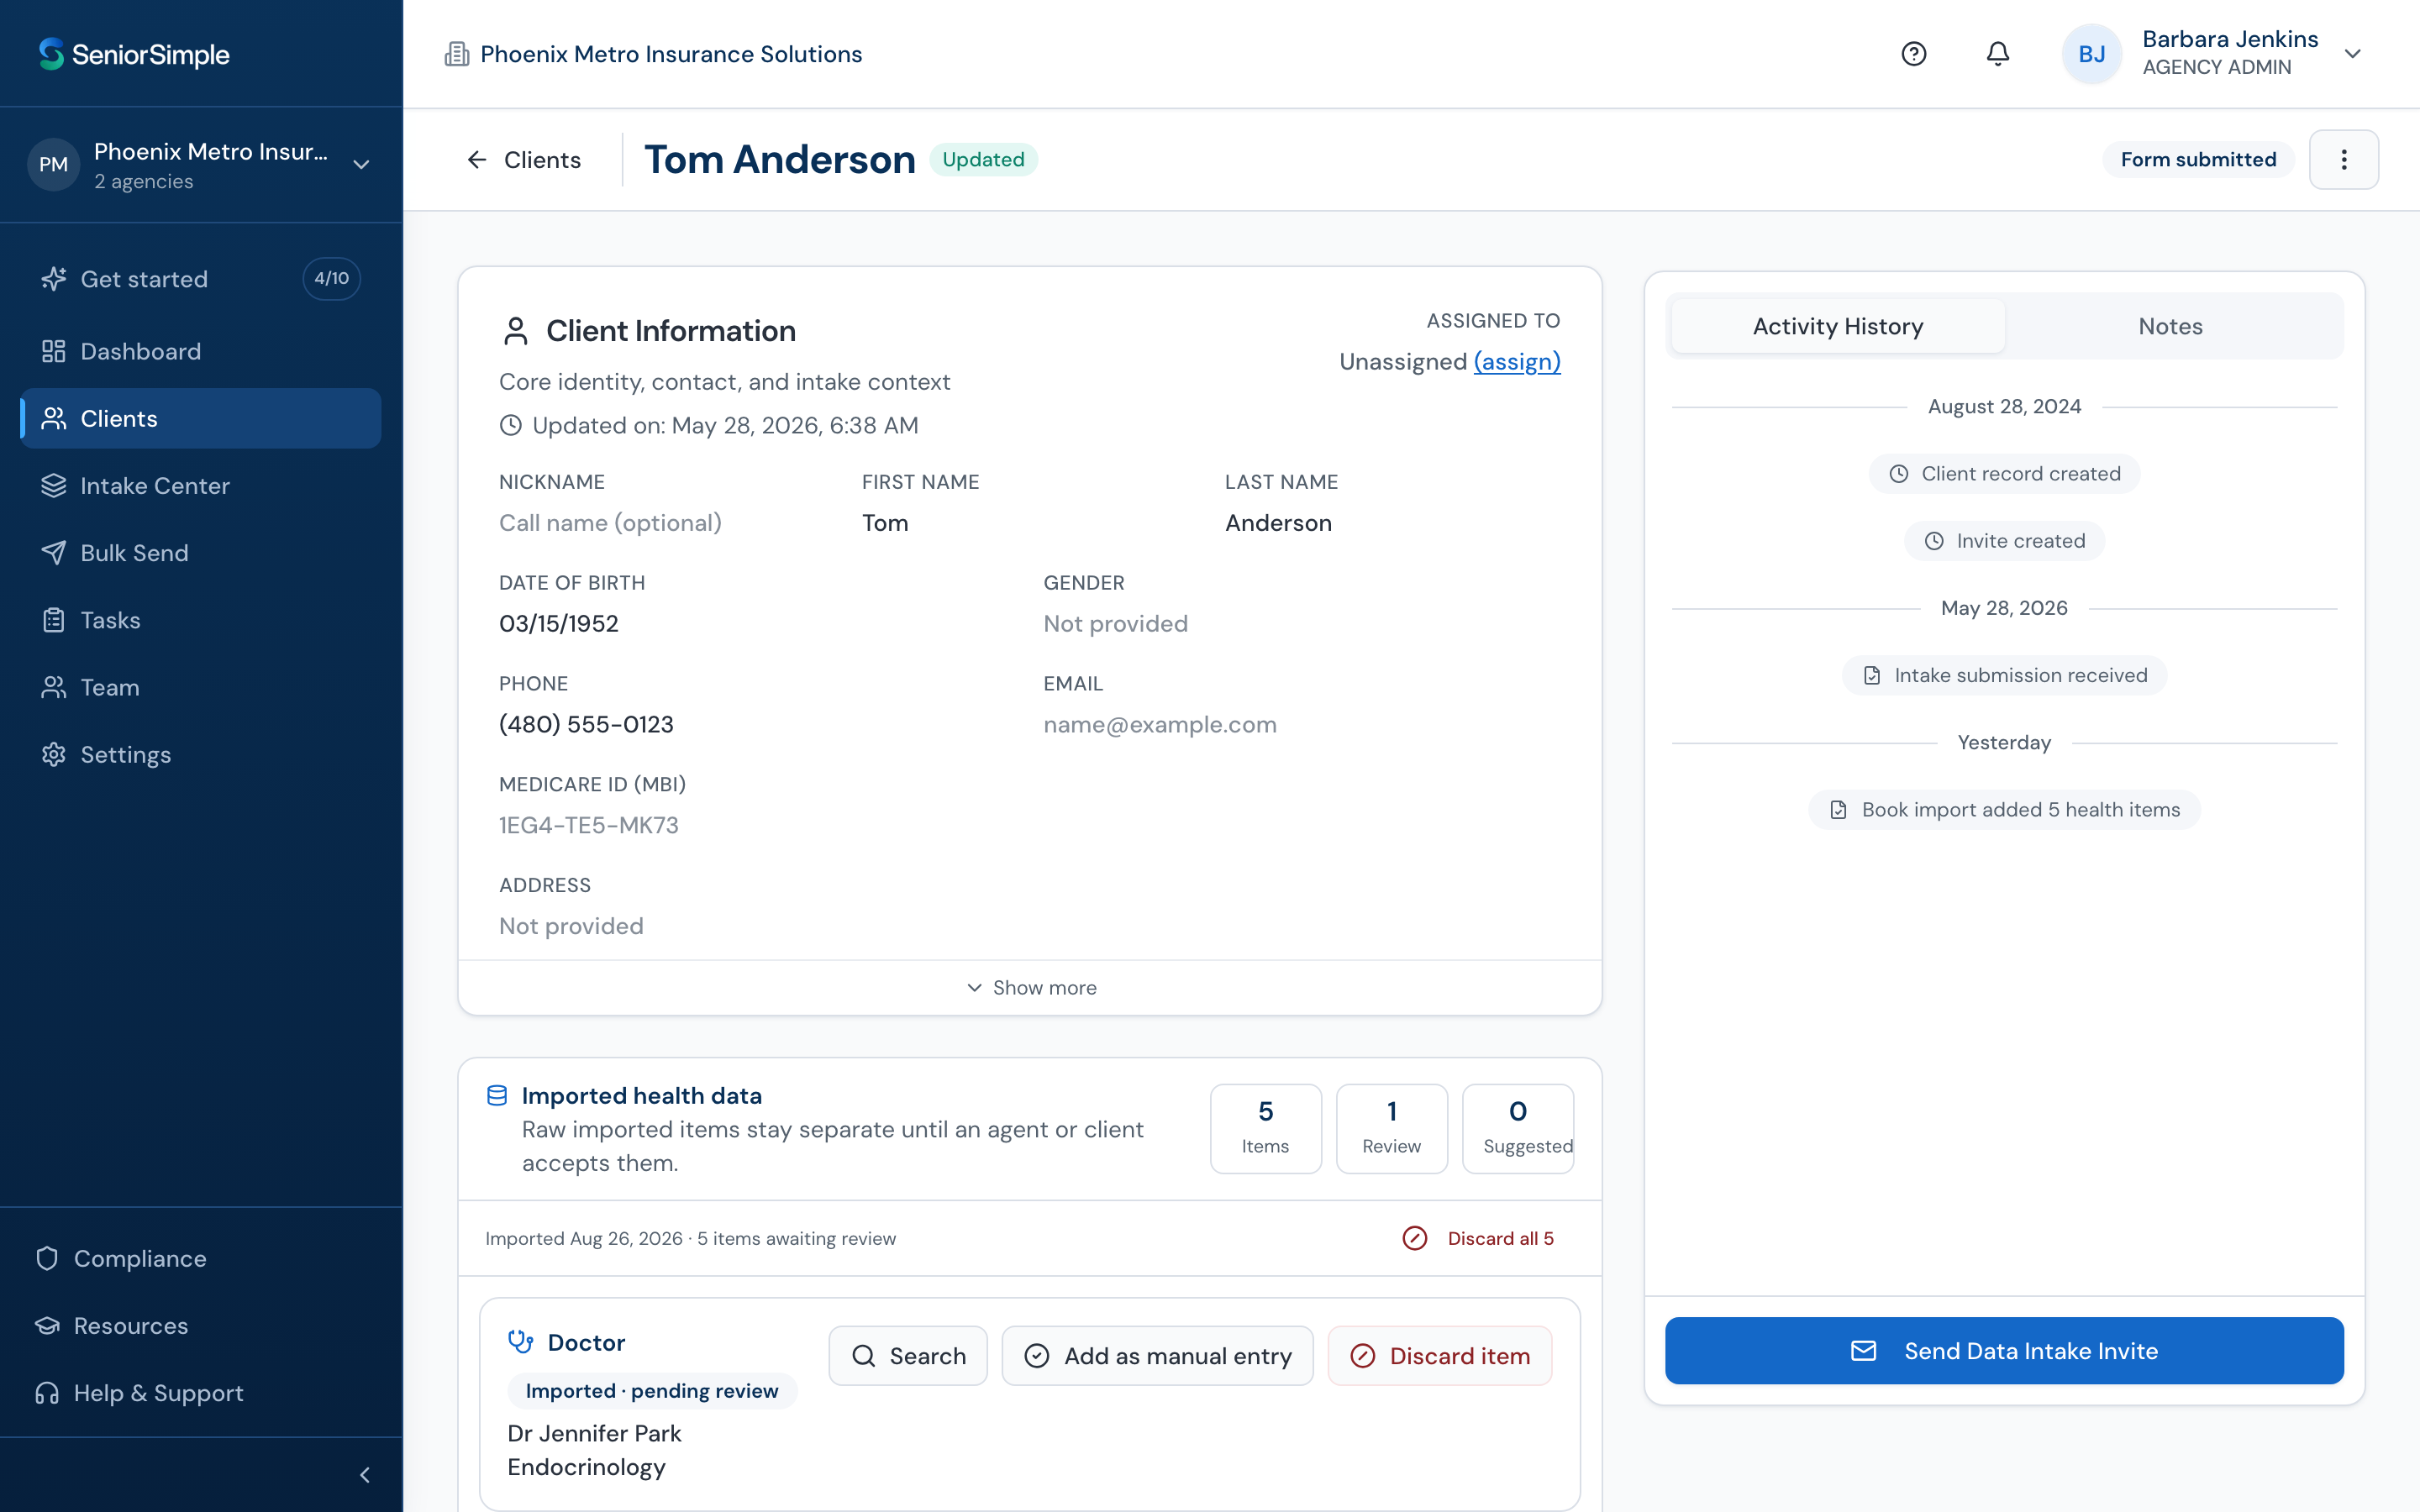Discard the Doctor item
The height and width of the screenshot is (1512, 2420).
click(1439, 1356)
